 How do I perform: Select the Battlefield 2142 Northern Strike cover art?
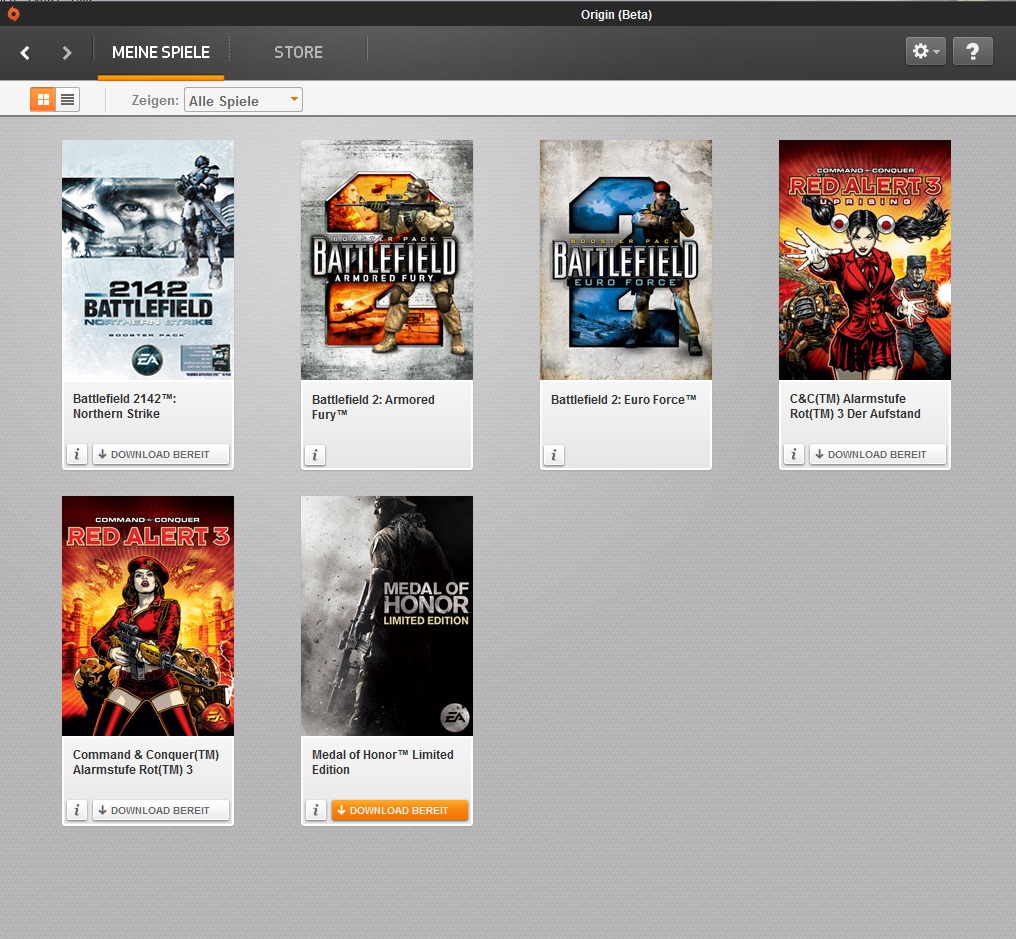pos(148,260)
